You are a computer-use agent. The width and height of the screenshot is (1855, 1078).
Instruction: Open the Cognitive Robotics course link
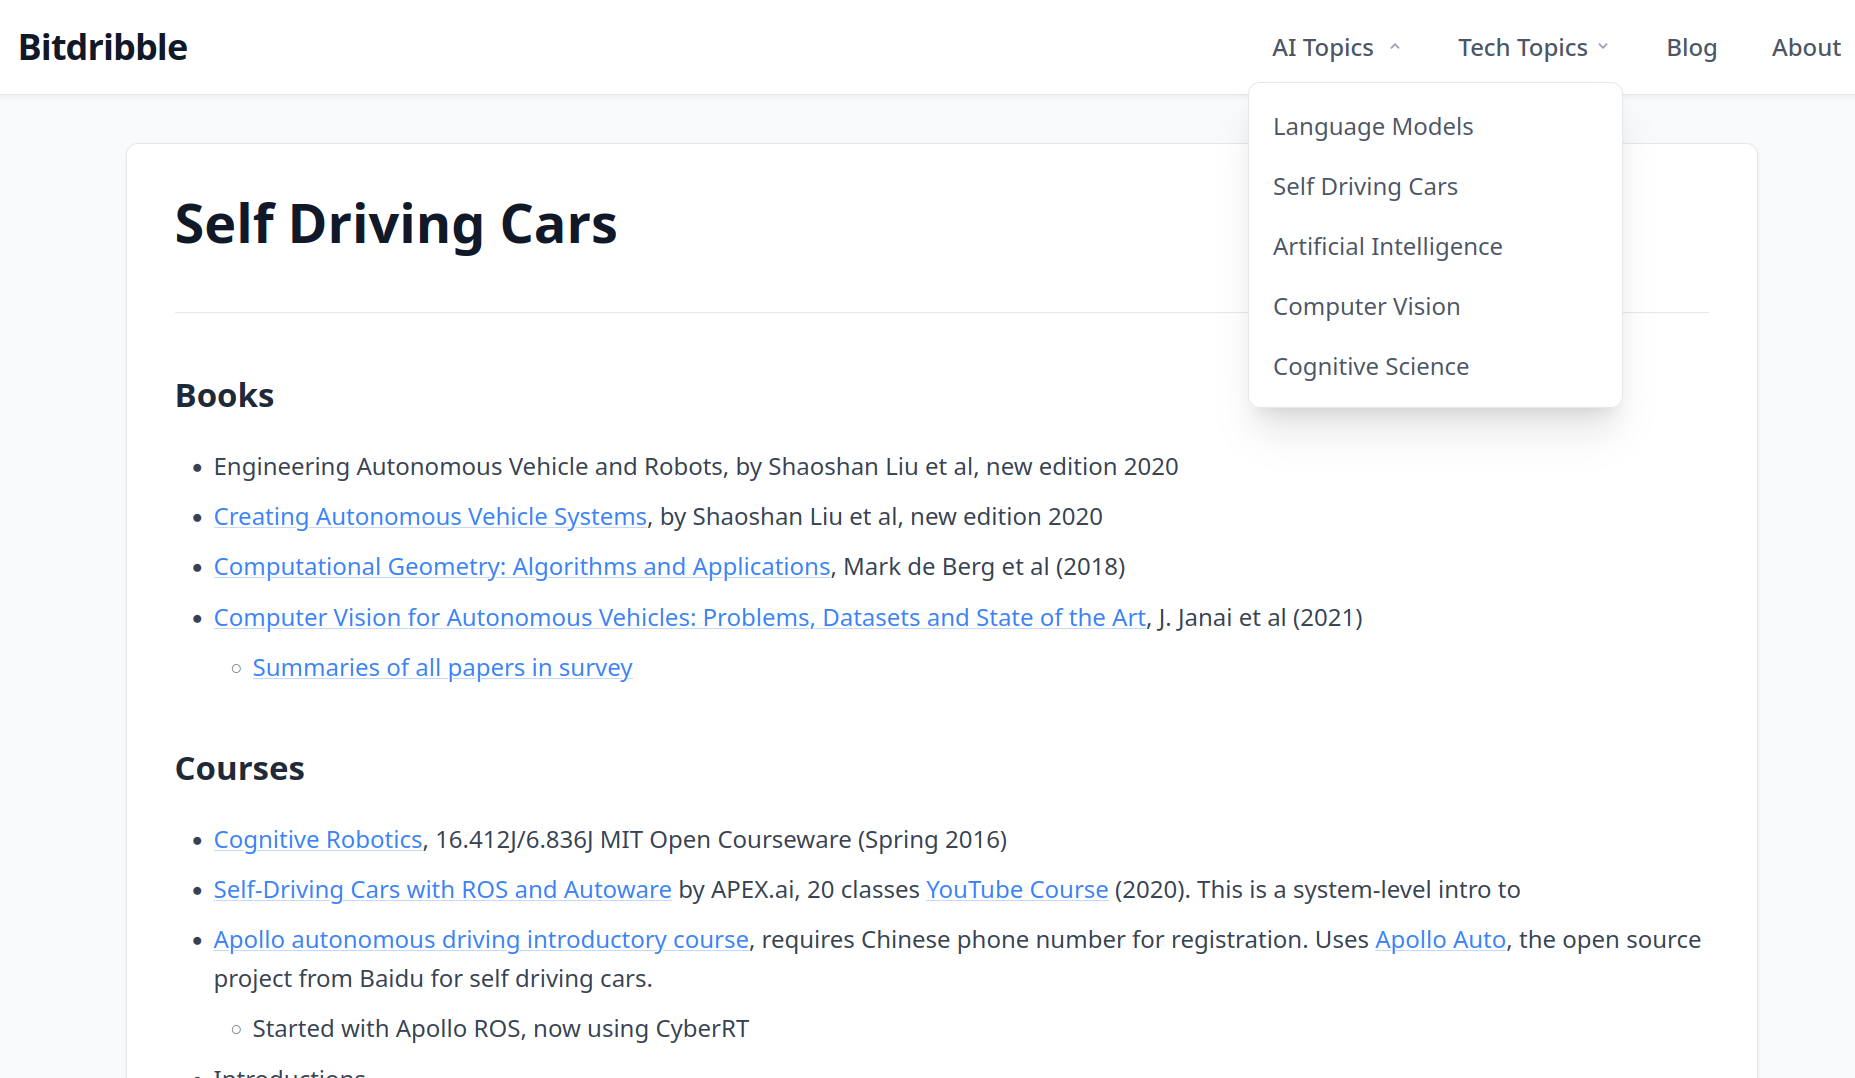click(318, 840)
